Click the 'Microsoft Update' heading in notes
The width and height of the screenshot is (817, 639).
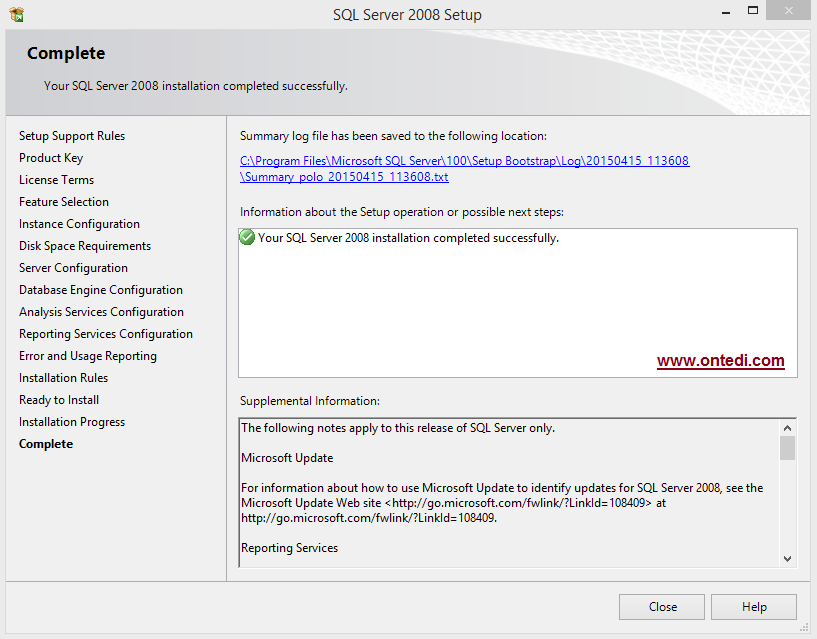point(287,458)
